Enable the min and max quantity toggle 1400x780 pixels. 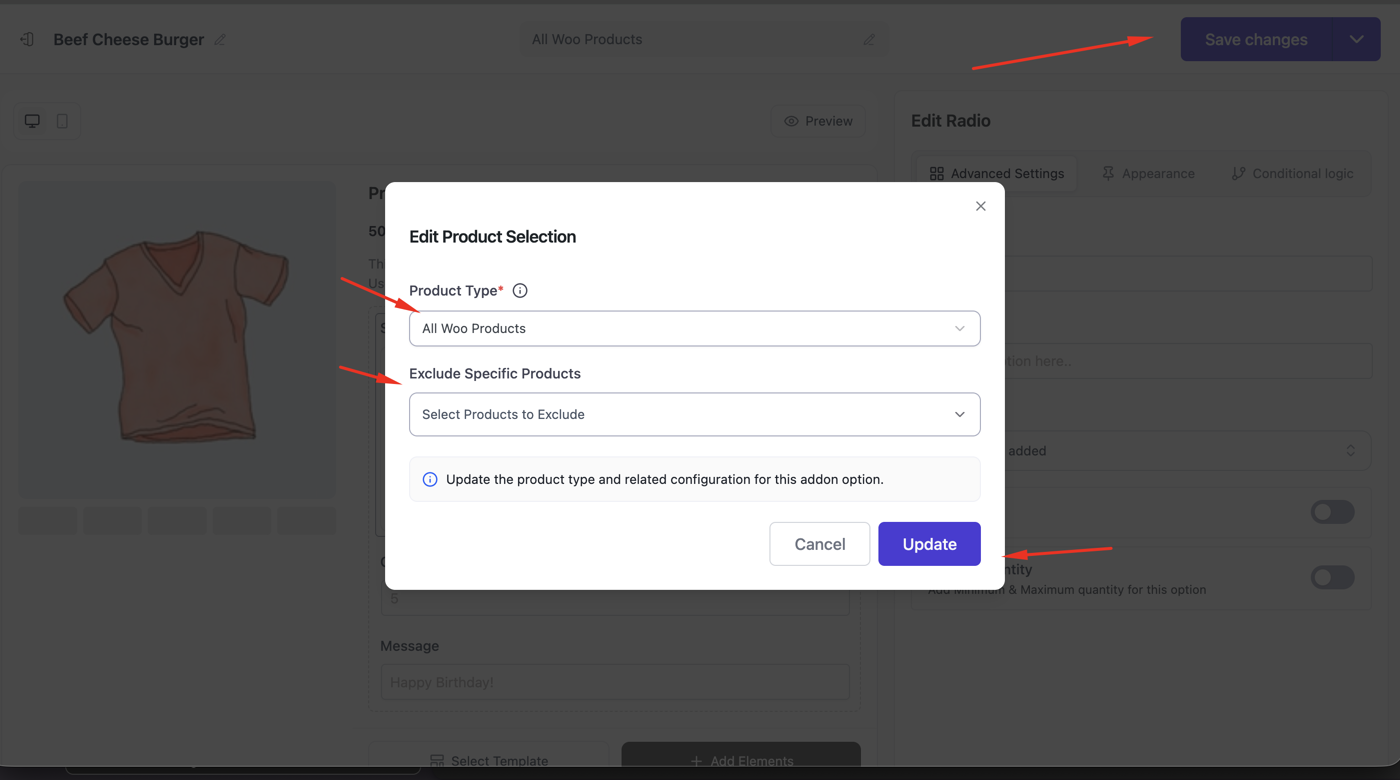point(1332,577)
